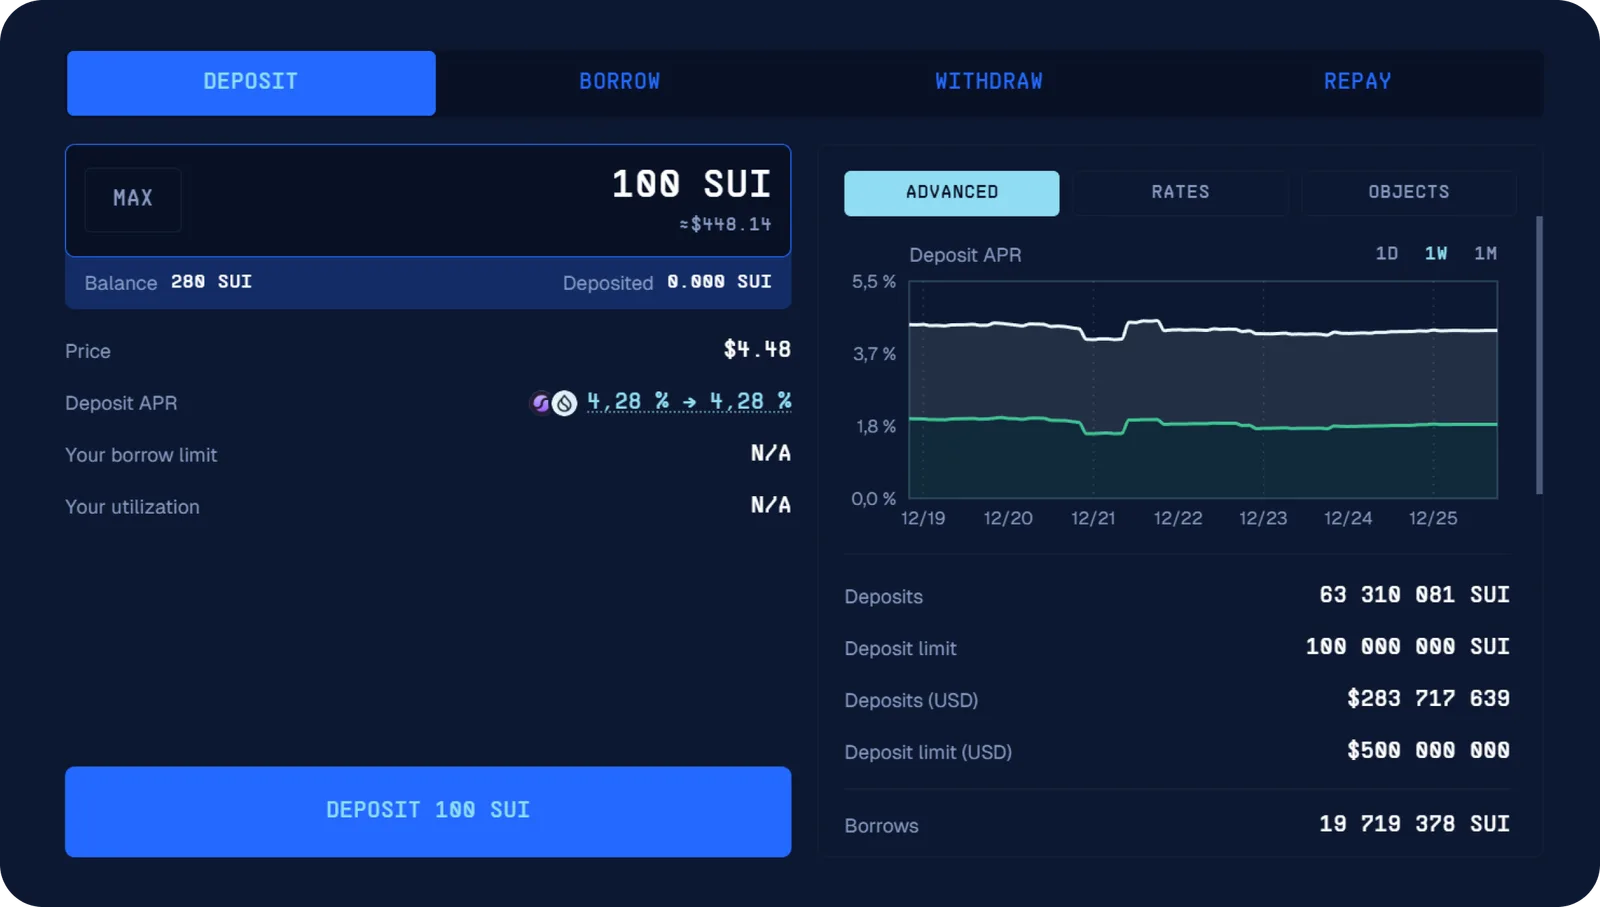Click the Your utilization label
This screenshot has width=1600, height=907.
tap(132, 507)
